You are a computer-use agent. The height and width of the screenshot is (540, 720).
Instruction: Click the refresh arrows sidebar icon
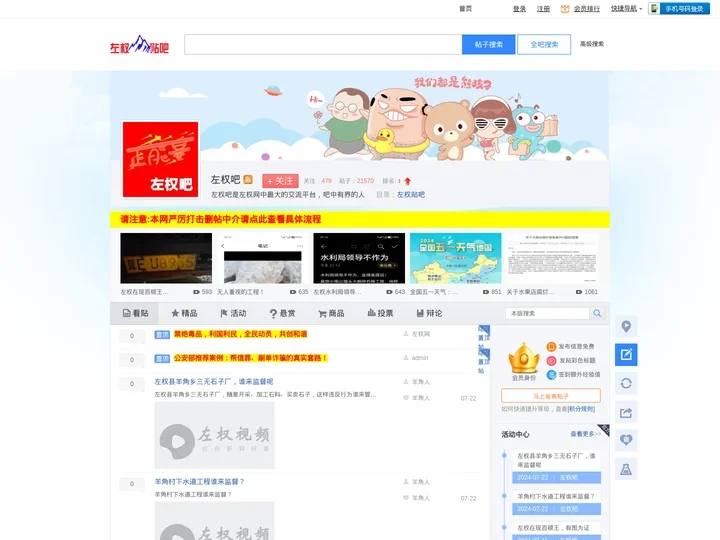626,383
